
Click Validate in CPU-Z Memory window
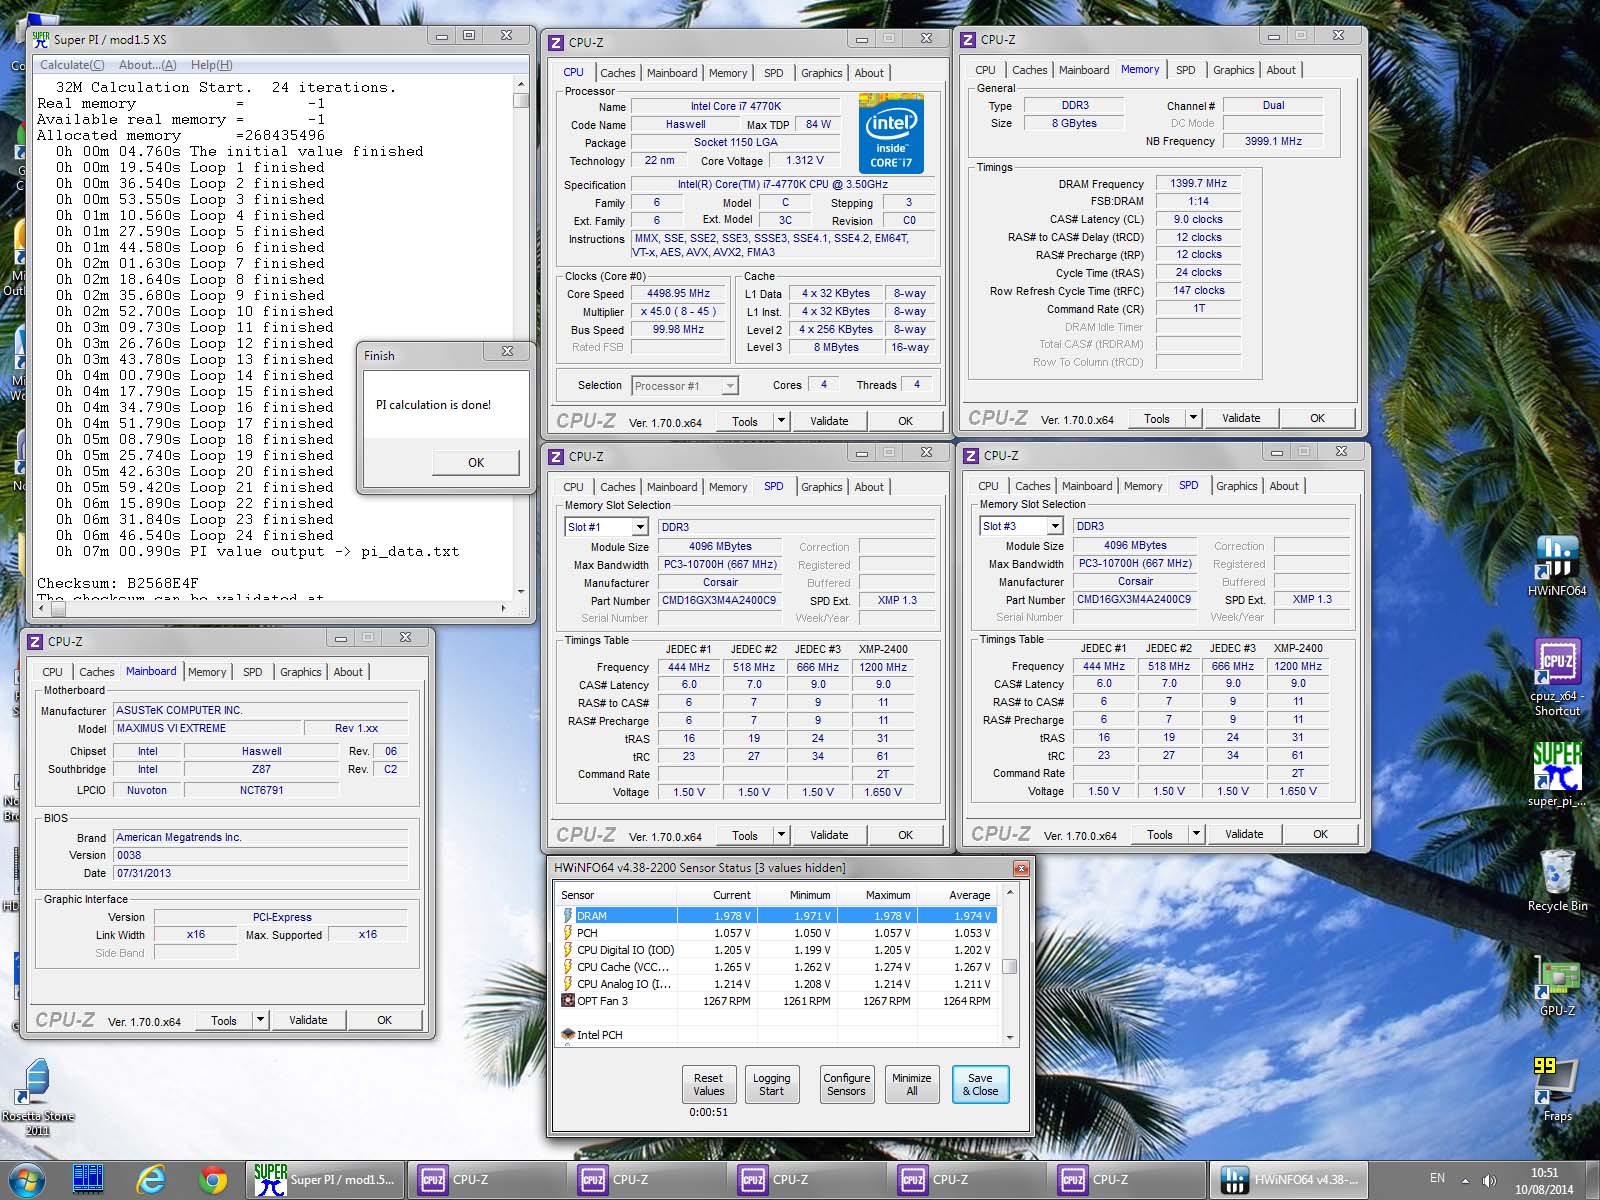coord(1241,418)
